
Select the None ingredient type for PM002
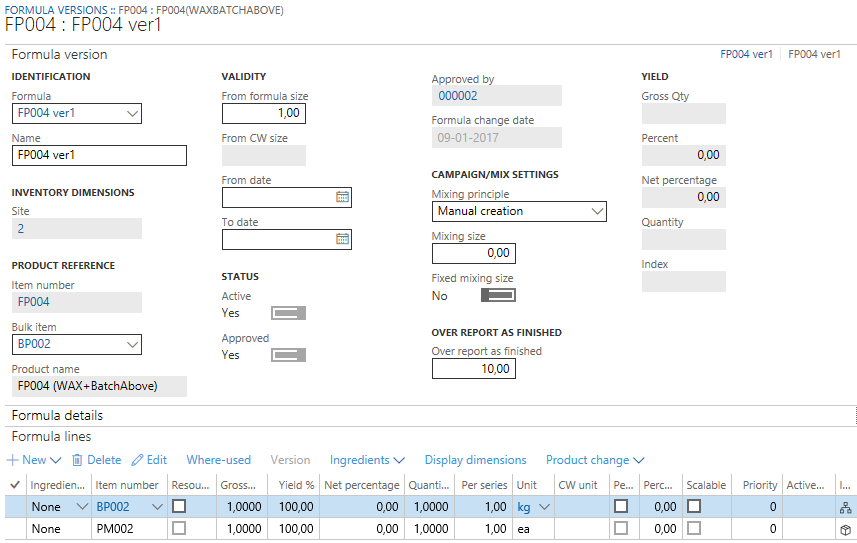click(x=58, y=529)
